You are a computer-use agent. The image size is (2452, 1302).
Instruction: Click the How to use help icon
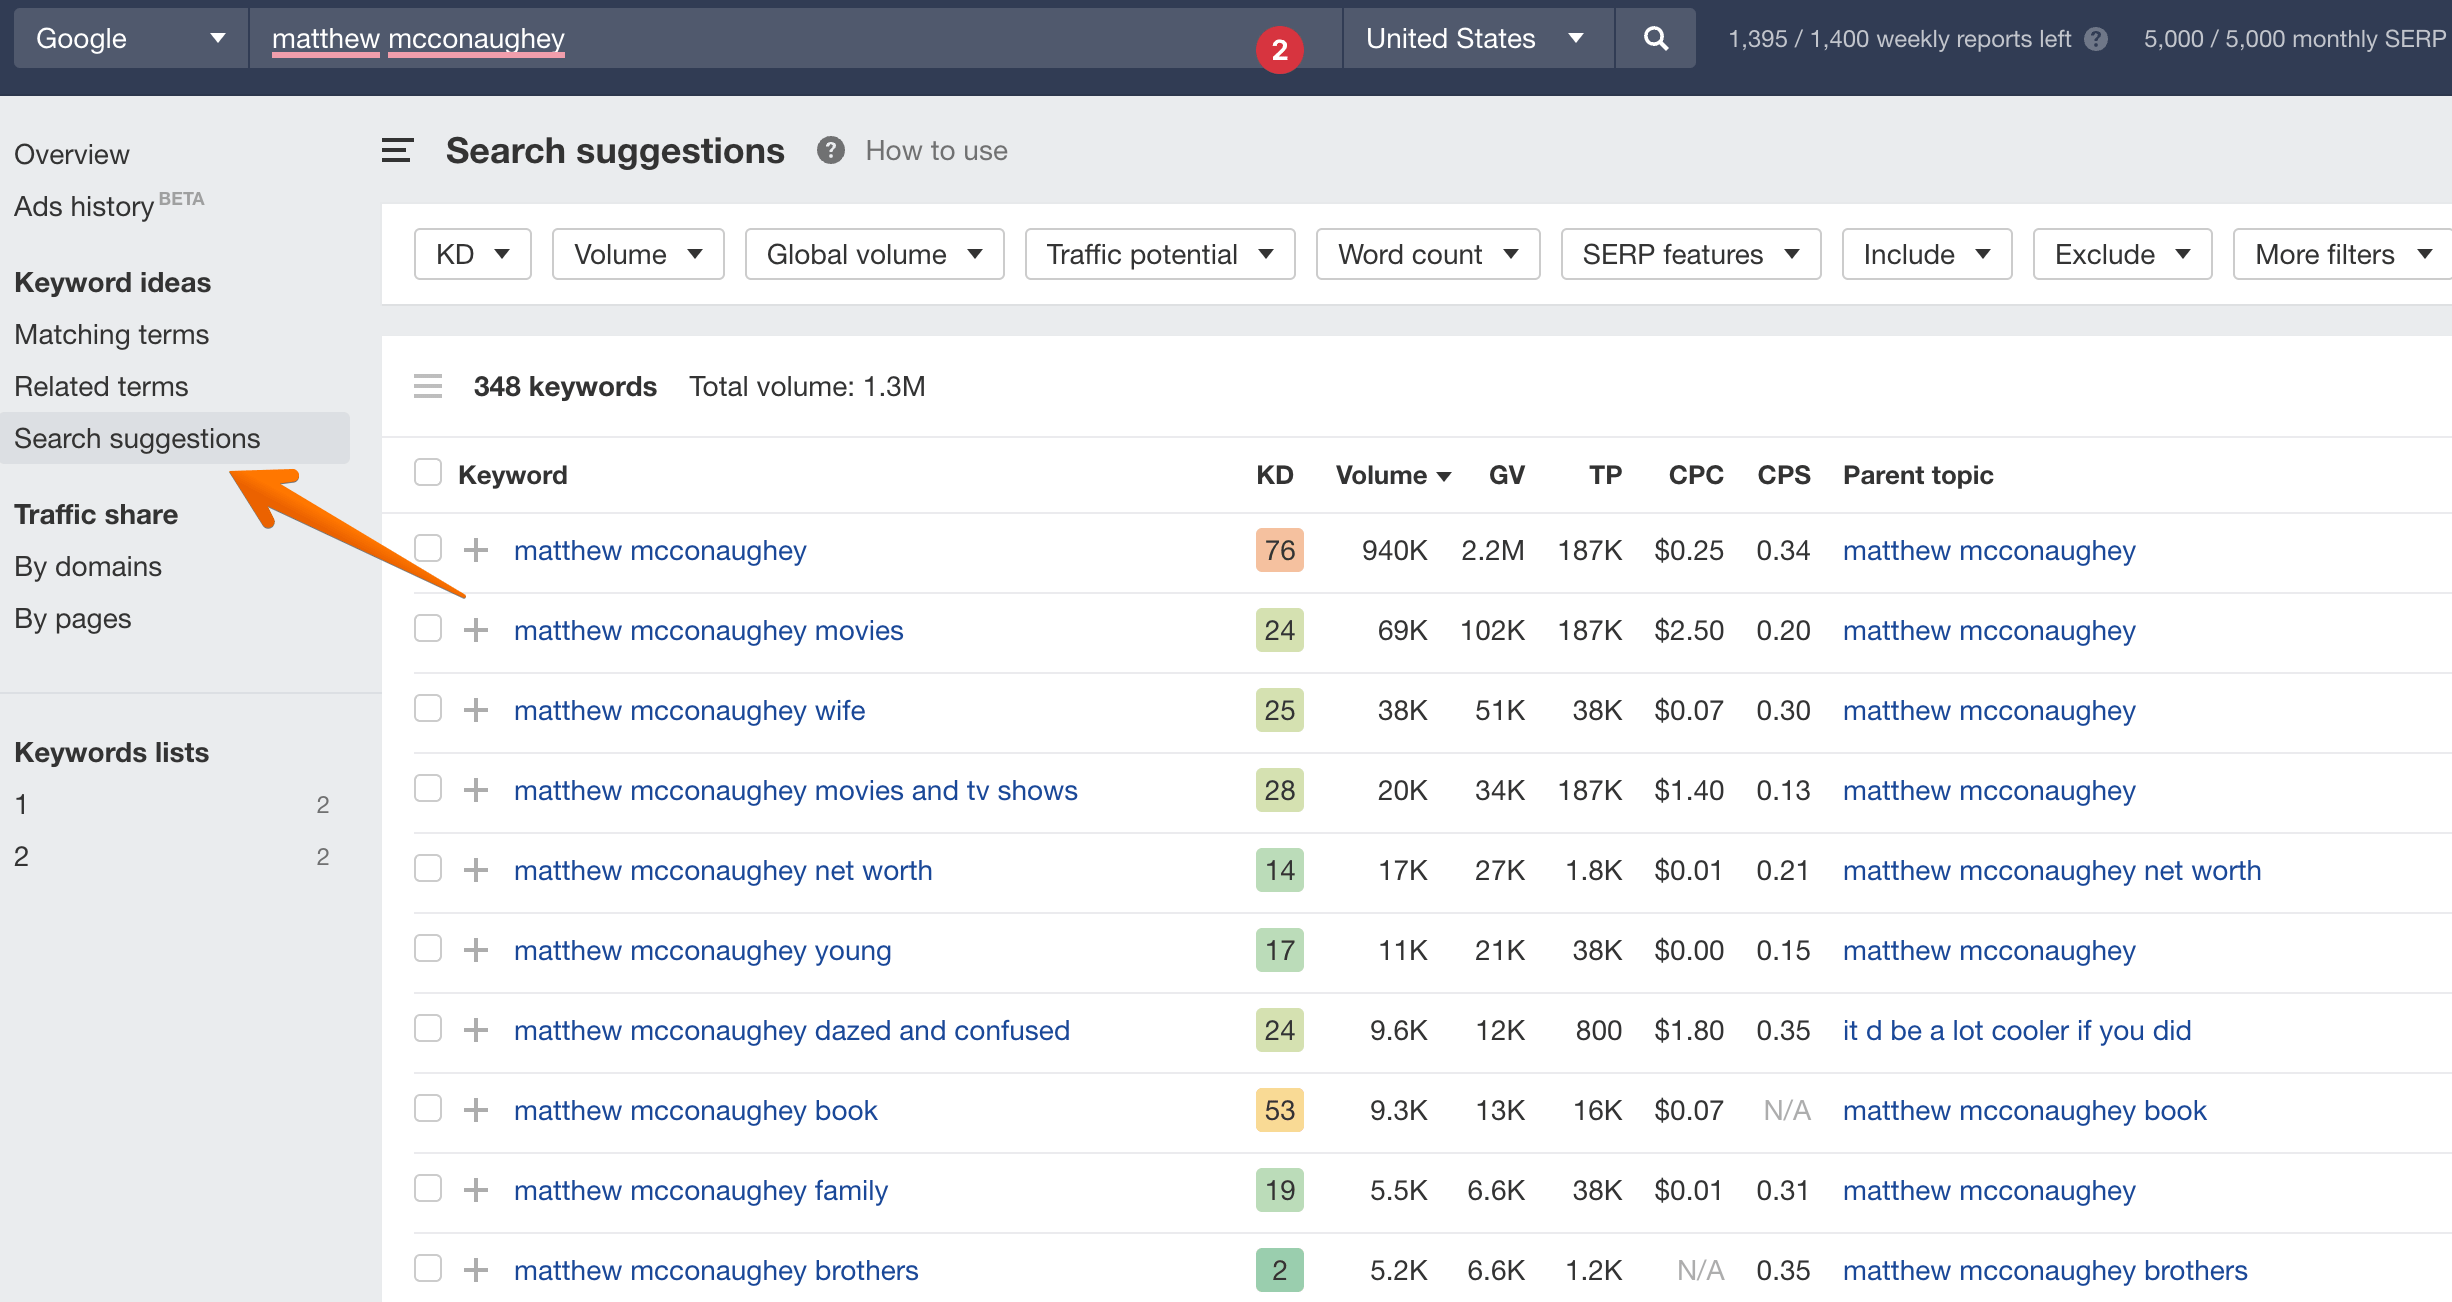pos(830,150)
